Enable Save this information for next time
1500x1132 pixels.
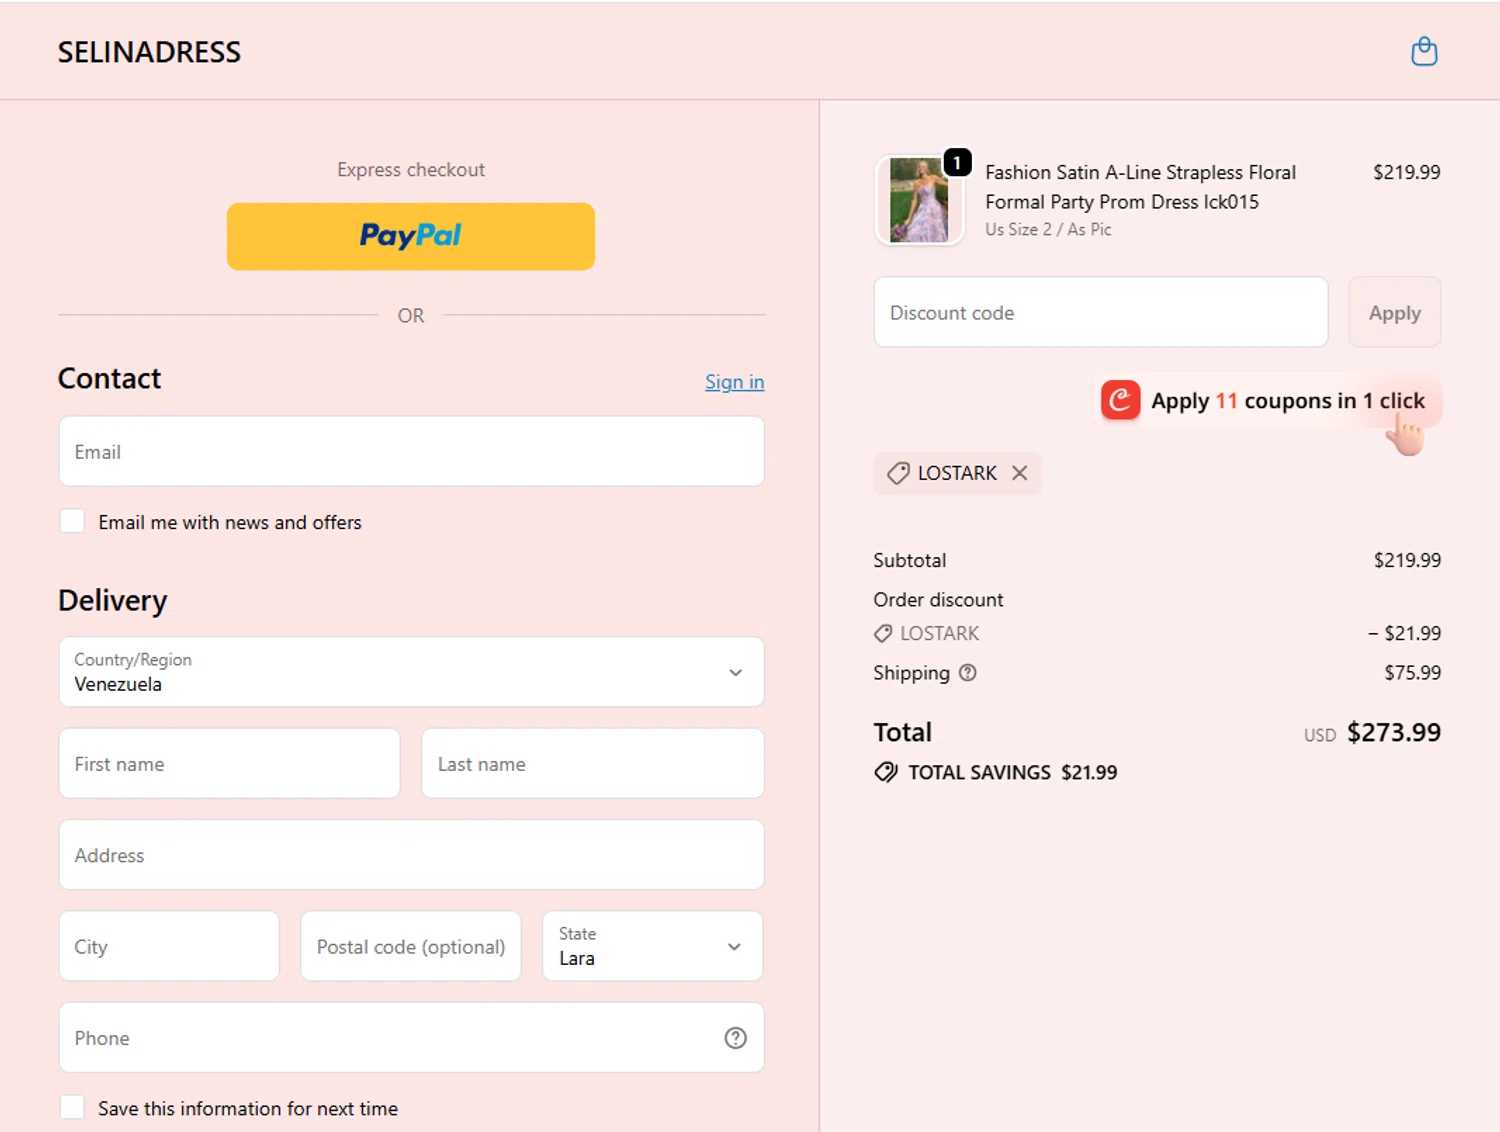tap(72, 1107)
